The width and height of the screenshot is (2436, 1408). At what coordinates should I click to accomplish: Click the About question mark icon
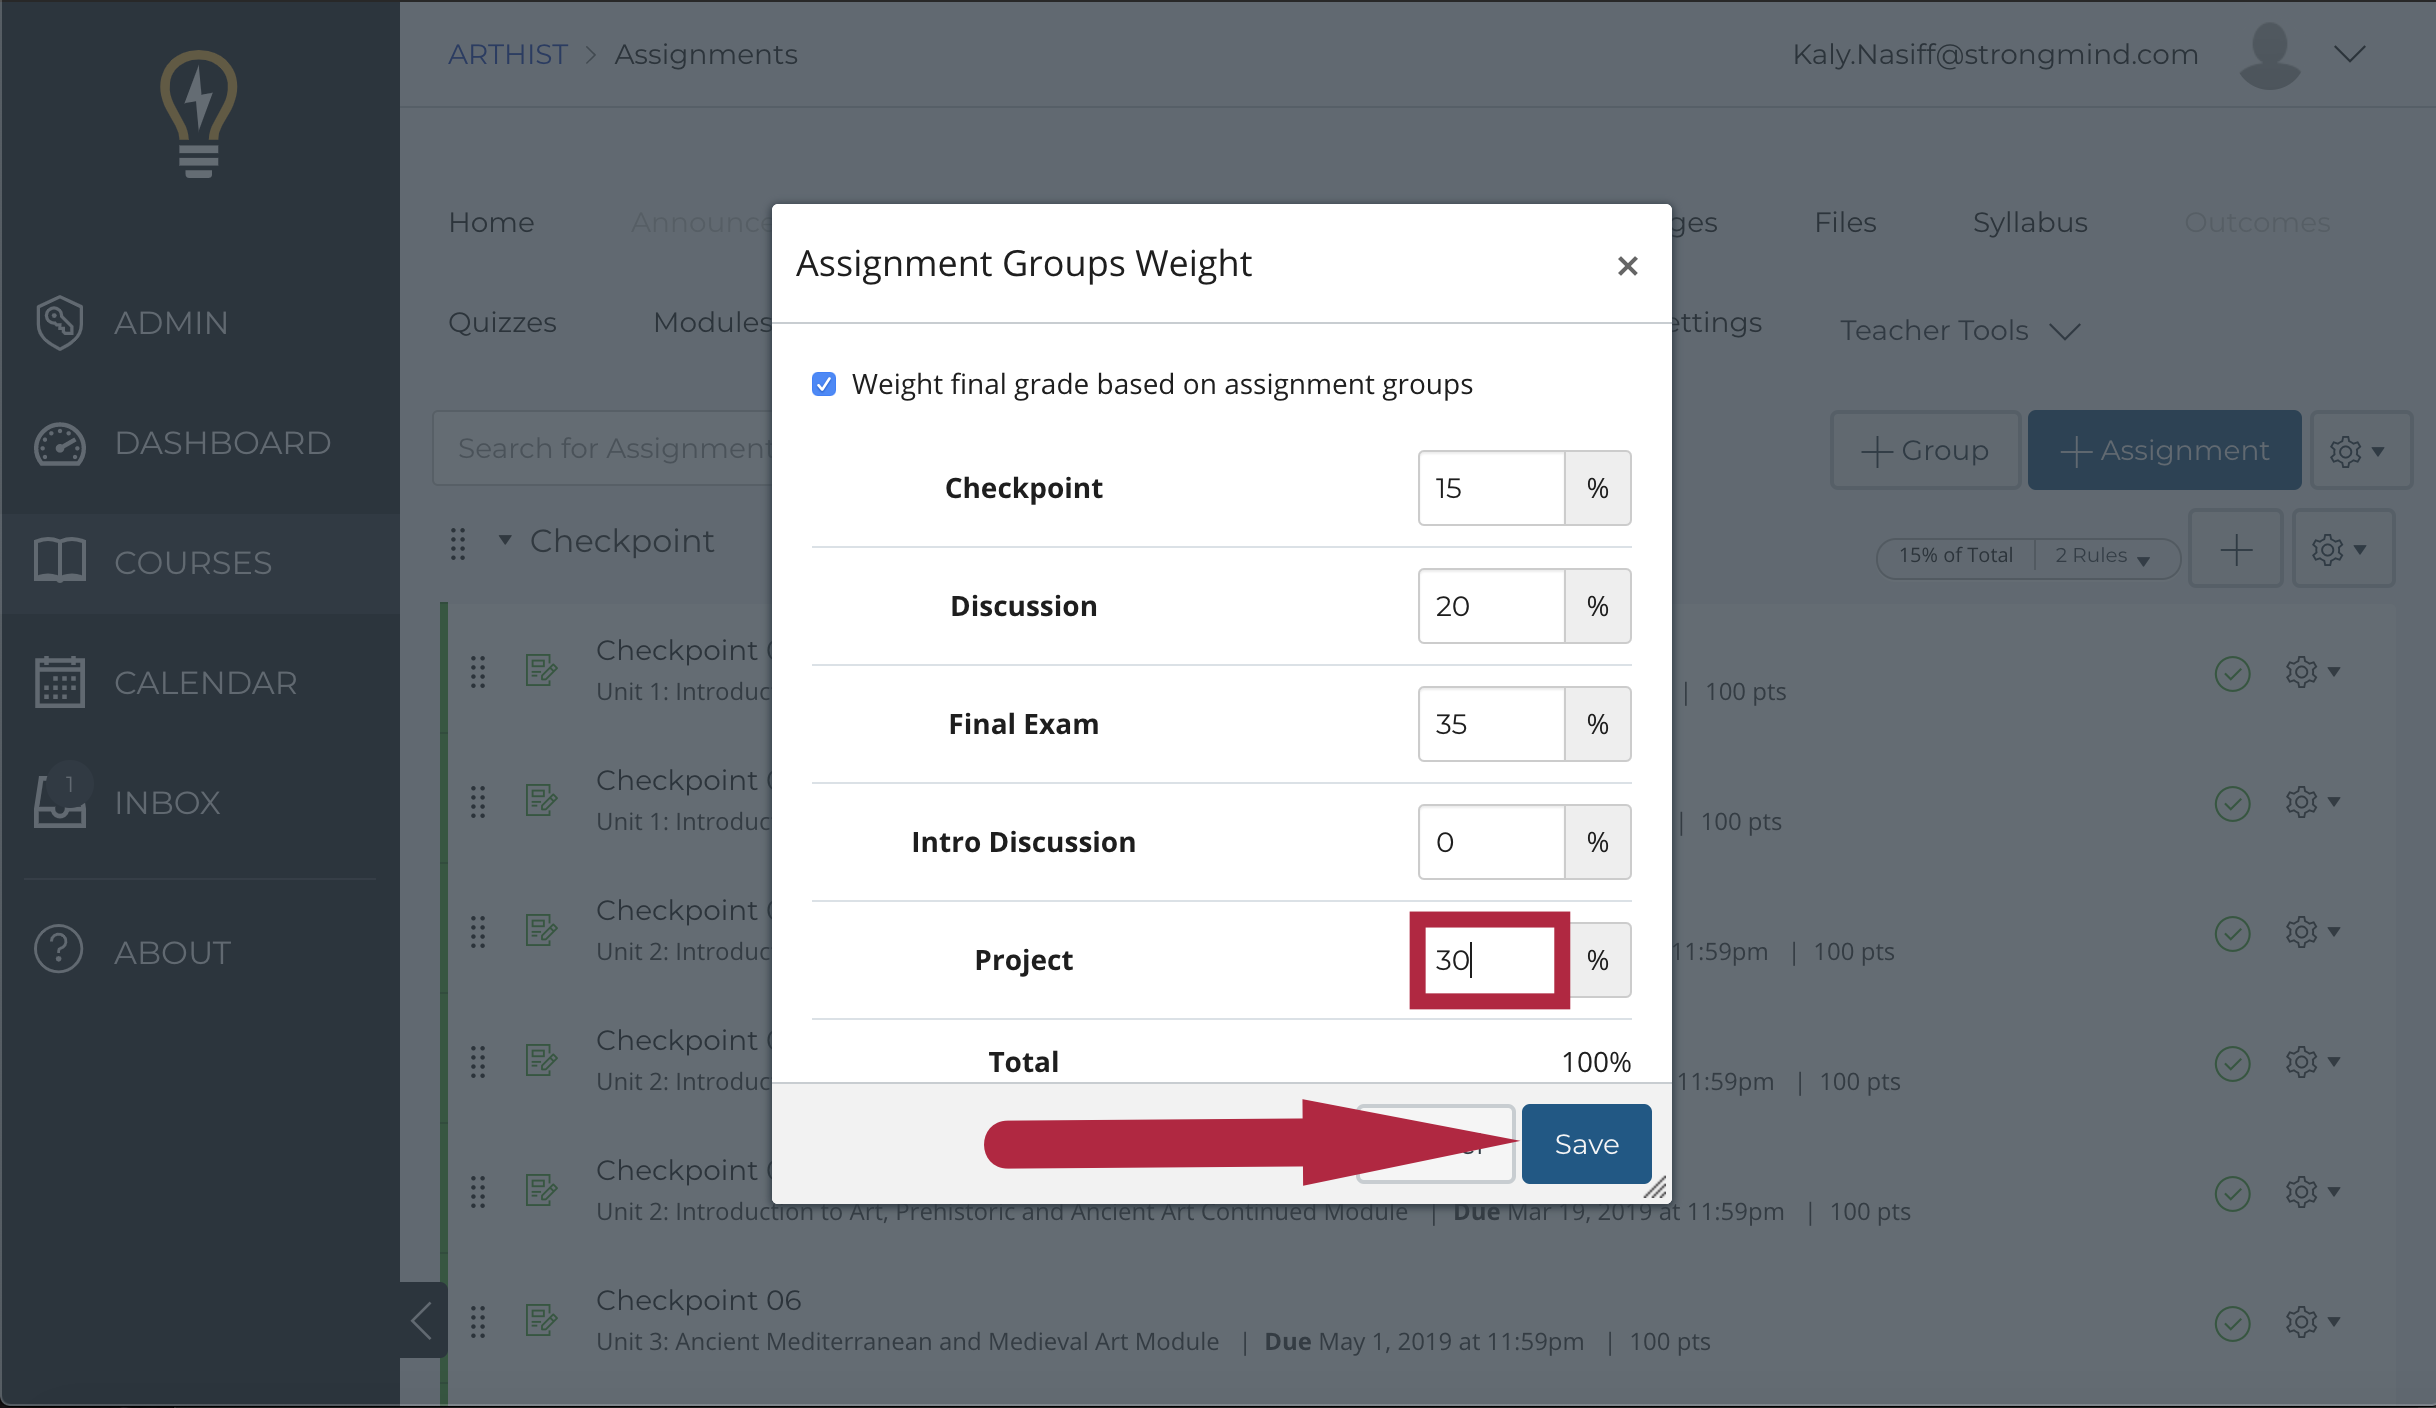click(x=59, y=950)
